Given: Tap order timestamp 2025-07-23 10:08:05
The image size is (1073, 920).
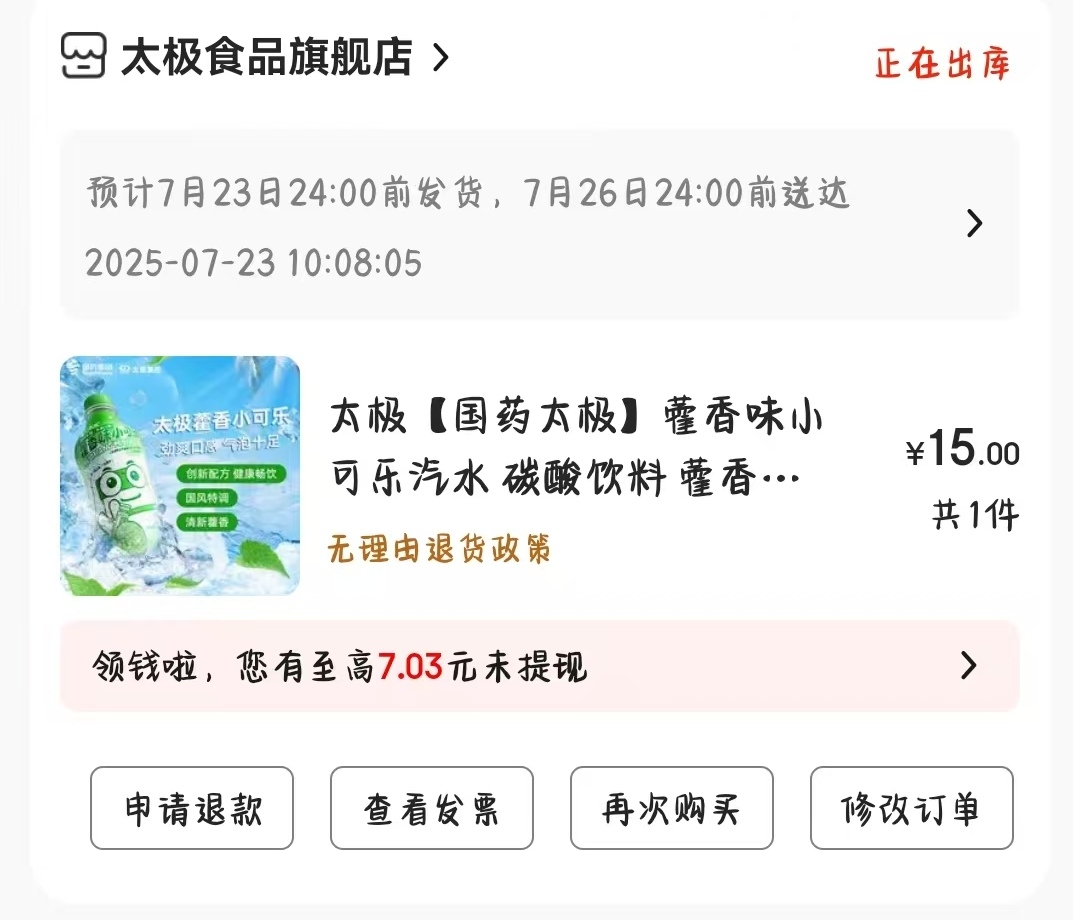Looking at the screenshot, I should 254,263.
